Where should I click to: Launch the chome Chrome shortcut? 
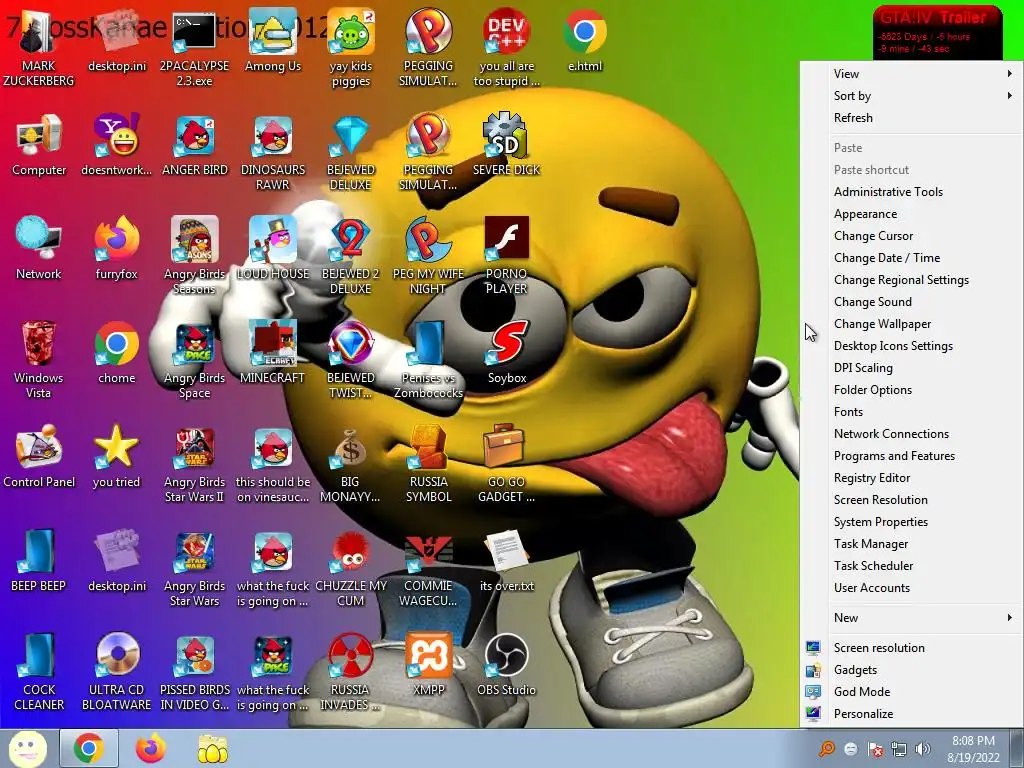pos(116,353)
